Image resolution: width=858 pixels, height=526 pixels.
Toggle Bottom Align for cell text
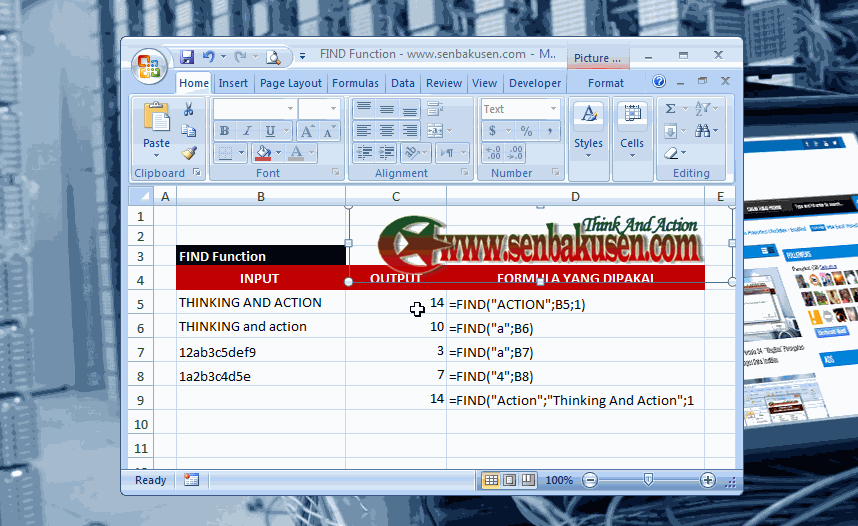409,109
